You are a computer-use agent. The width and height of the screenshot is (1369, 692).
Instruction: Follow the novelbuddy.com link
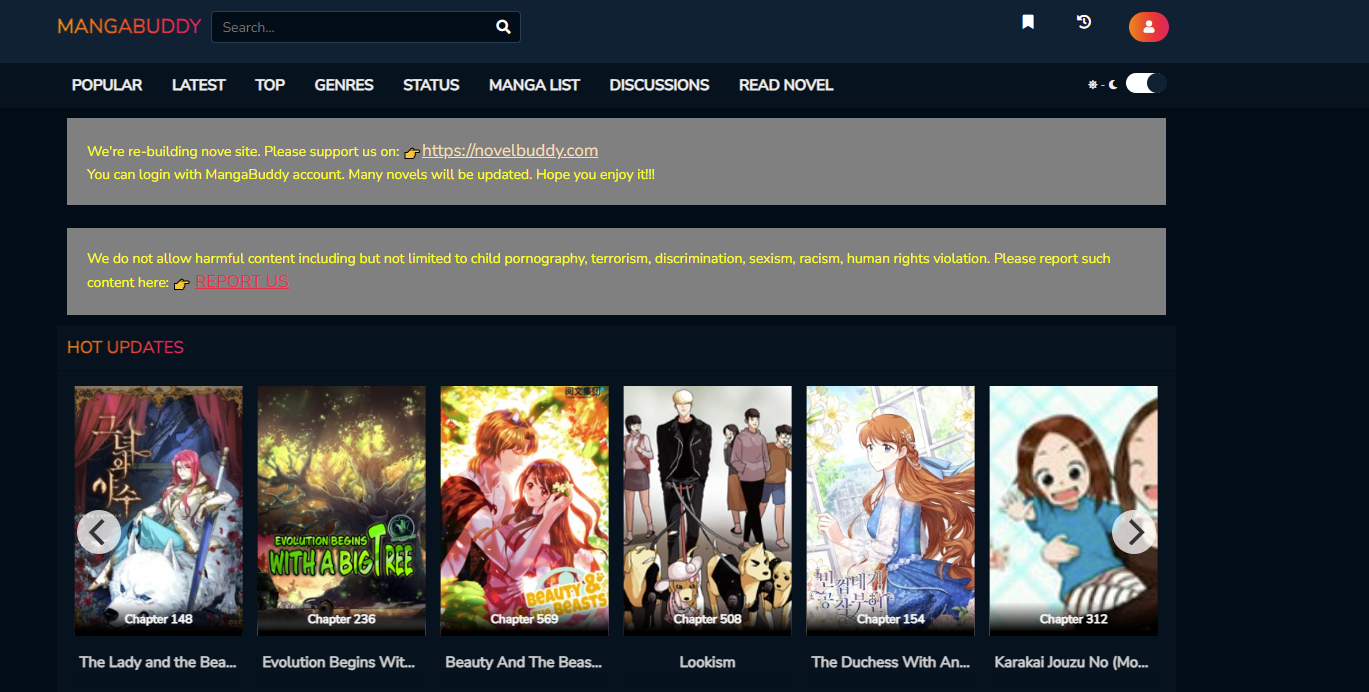pos(510,151)
